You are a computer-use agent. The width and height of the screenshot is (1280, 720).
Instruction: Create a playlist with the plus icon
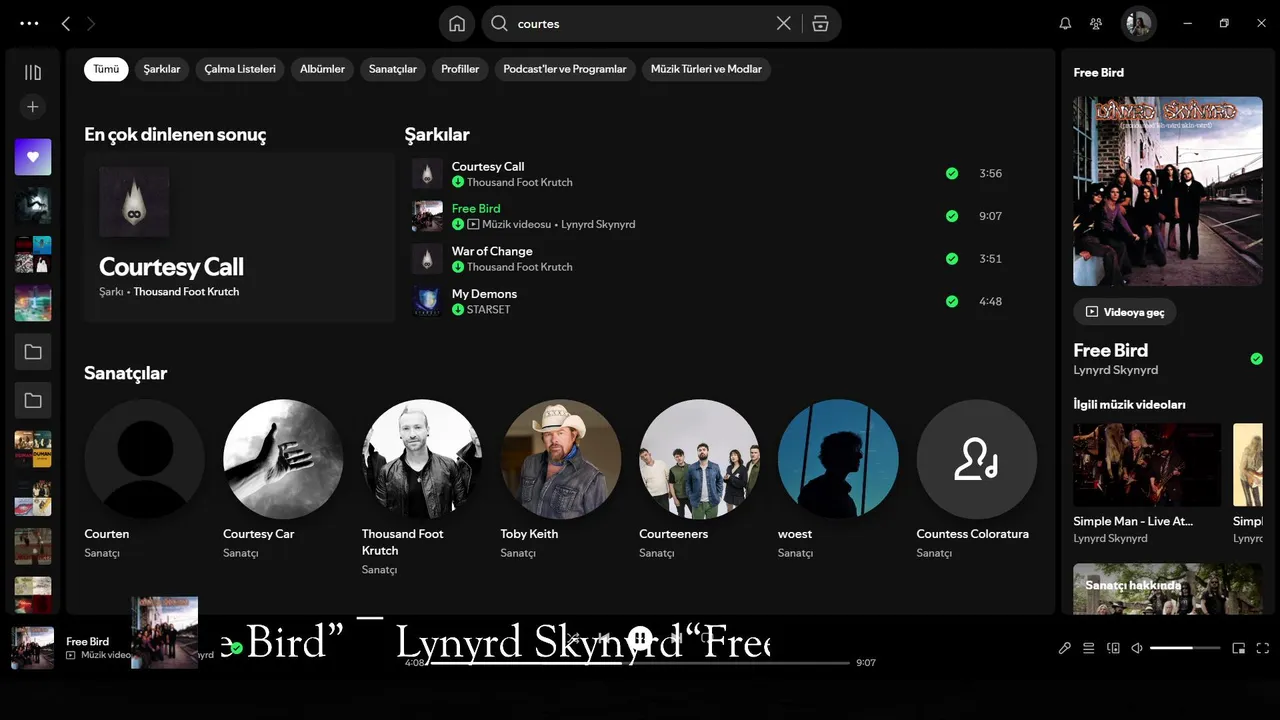tap(33, 107)
